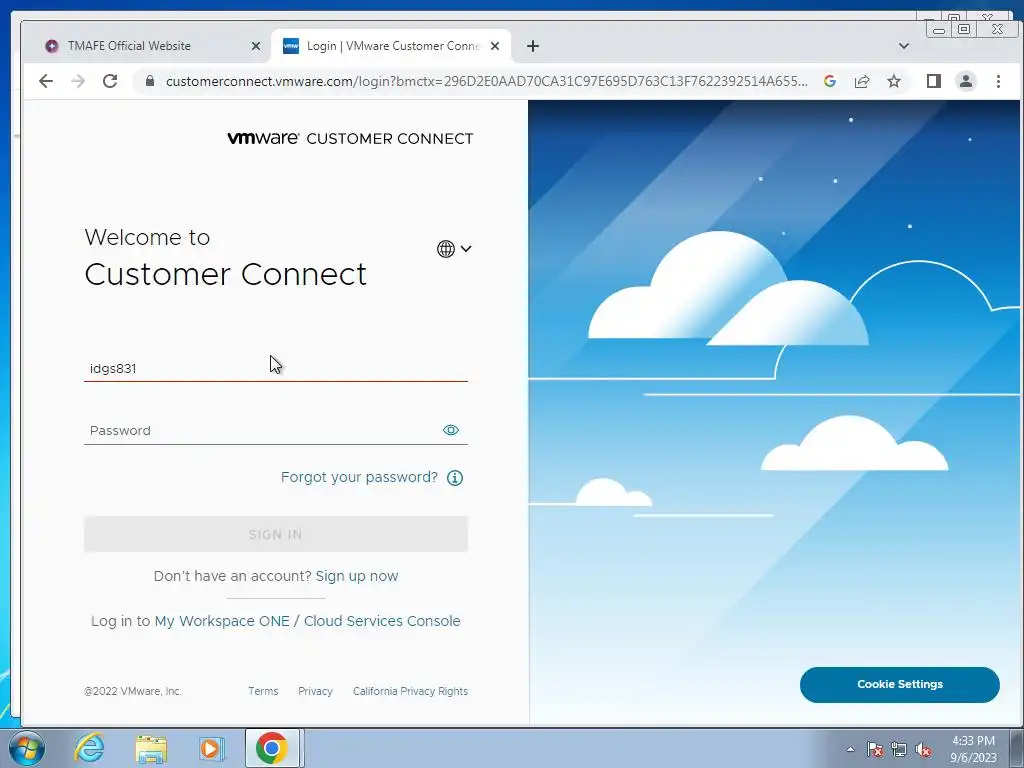
Task: Show hidden tray icons arrow
Action: pyautogui.click(x=850, y=749)
